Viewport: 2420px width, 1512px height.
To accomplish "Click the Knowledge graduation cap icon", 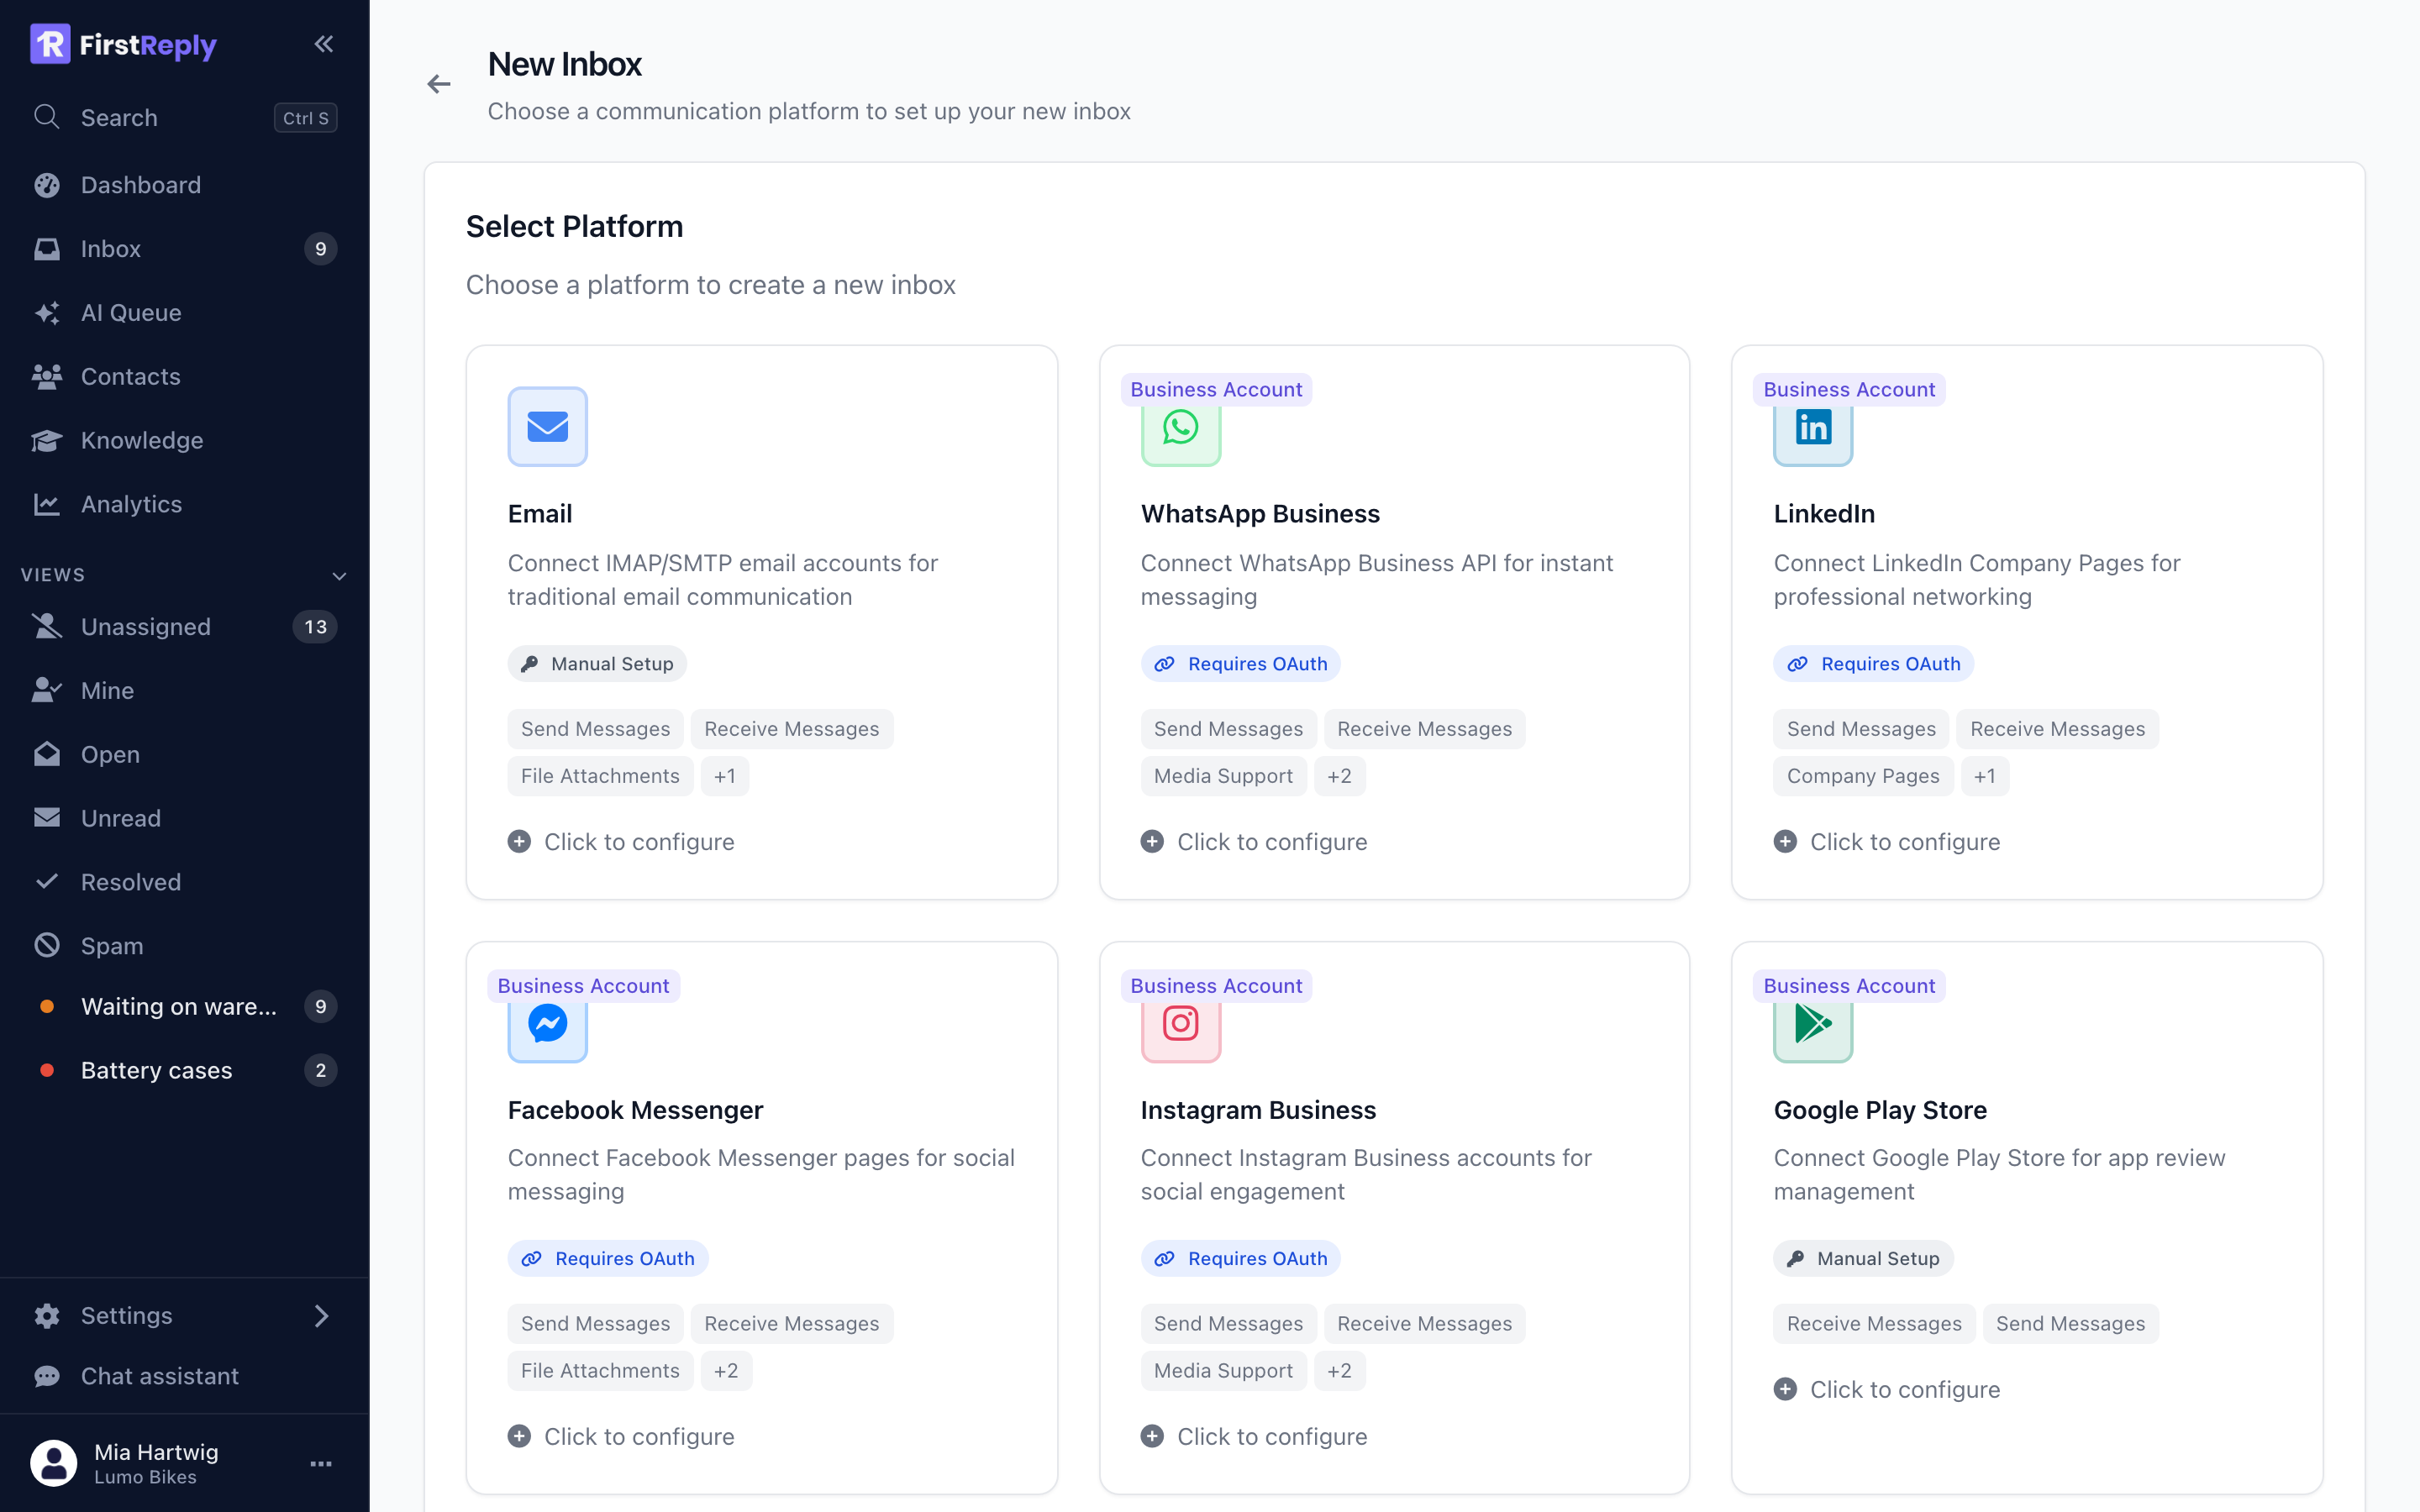I will pos(46,441).
